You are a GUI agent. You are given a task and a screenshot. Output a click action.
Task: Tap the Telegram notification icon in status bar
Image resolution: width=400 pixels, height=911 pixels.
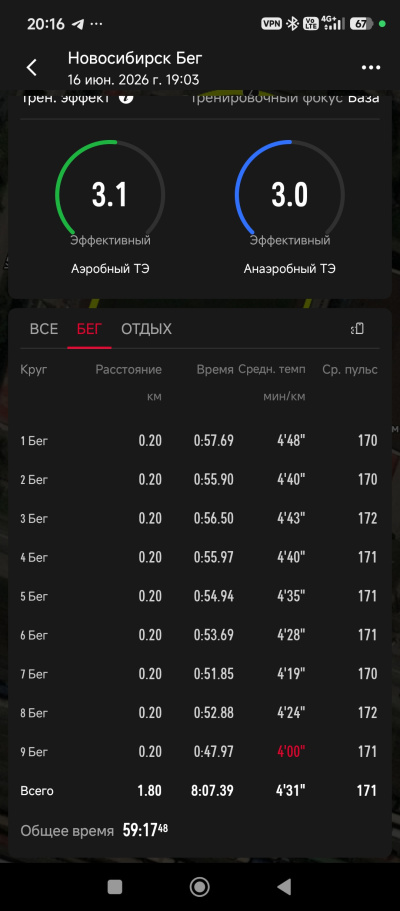coord(77,24)
